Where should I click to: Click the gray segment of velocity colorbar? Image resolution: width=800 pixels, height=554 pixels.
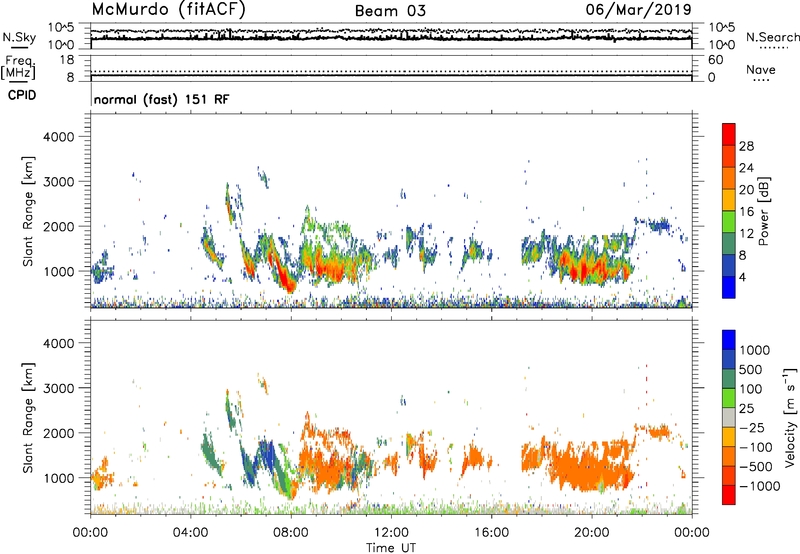point(729,417)
